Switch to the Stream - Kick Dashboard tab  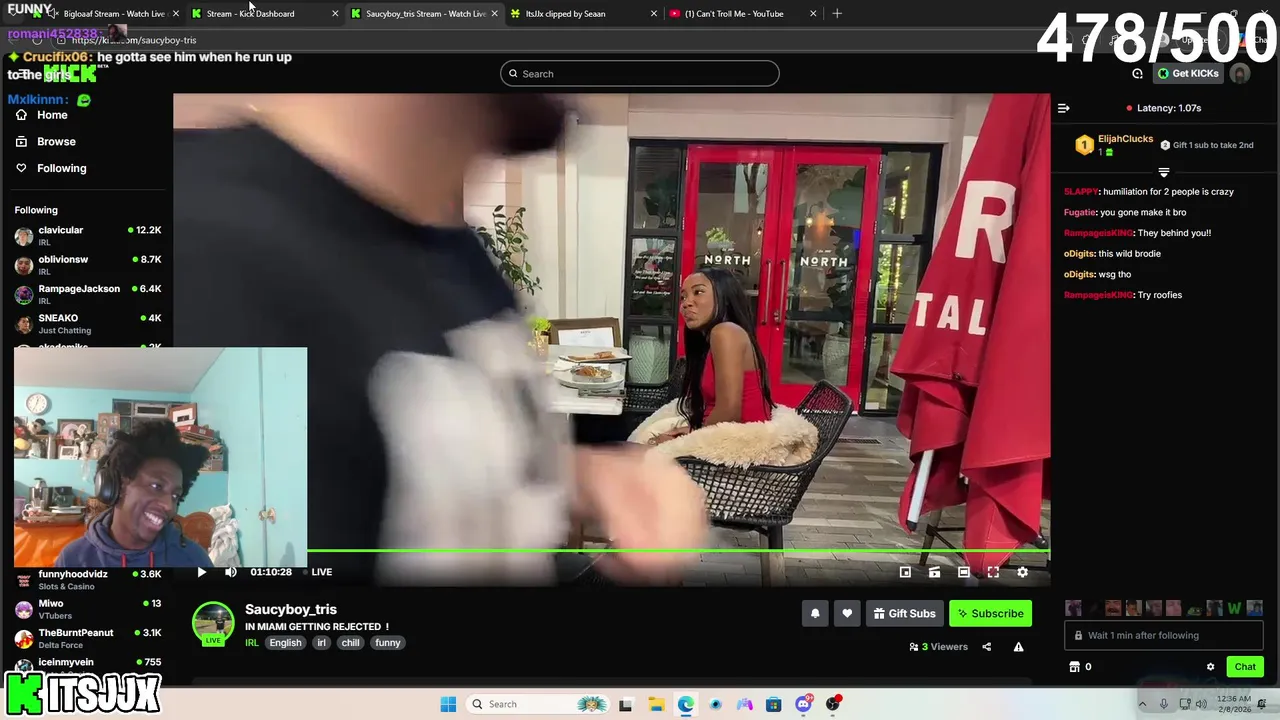coord(265,14)
